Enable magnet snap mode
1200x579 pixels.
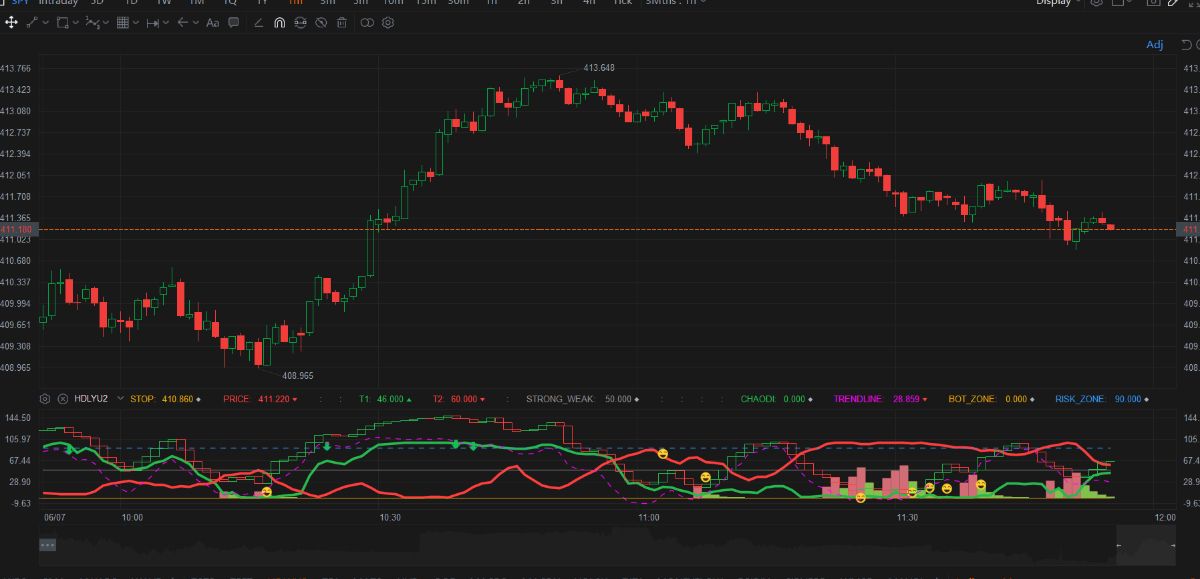point(279,22)
